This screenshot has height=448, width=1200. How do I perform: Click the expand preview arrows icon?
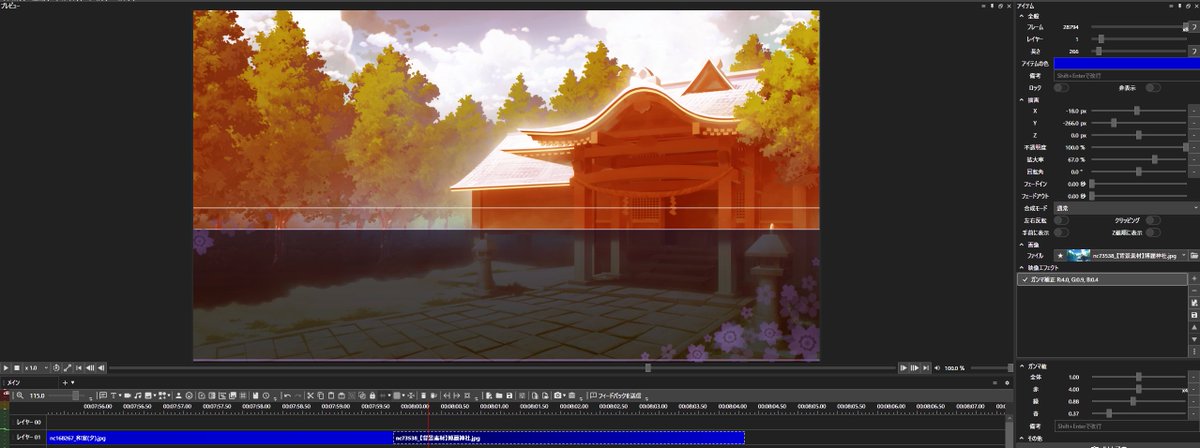click(x=68, y=368)
